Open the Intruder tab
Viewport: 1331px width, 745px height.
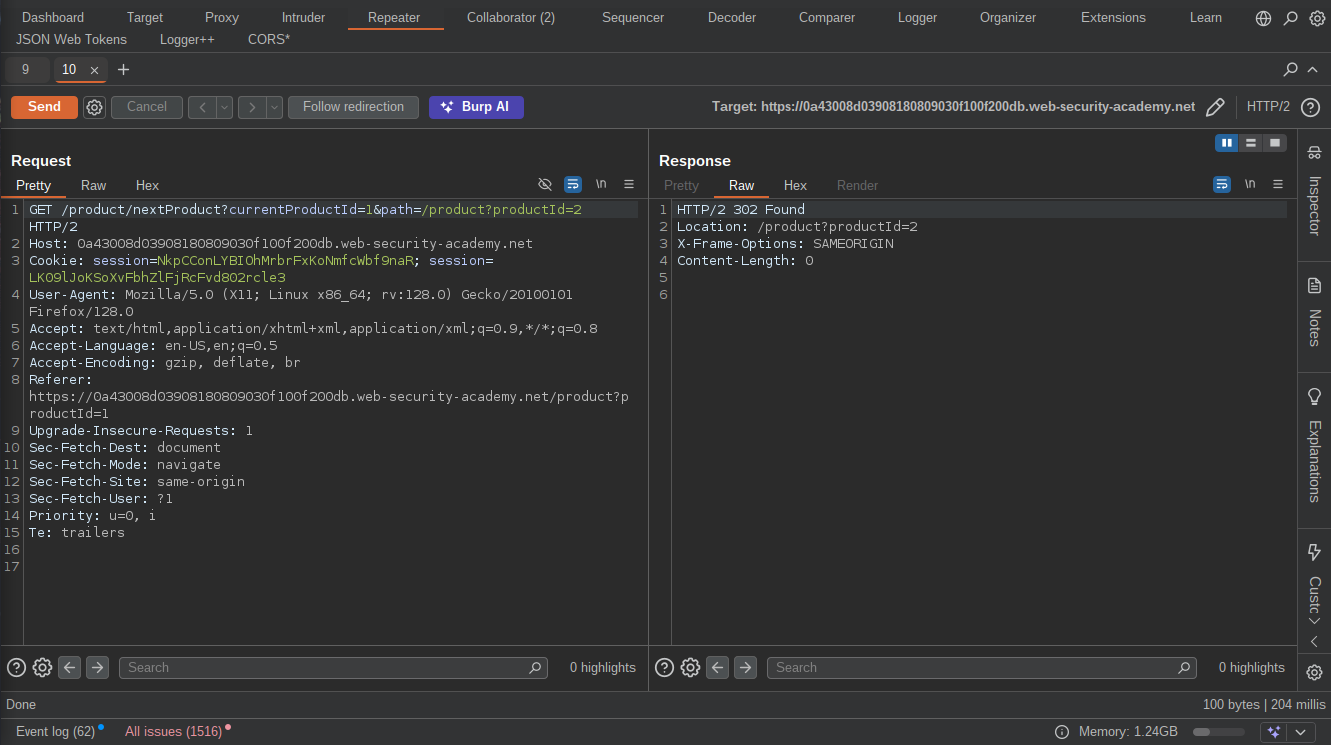(303, 17)
